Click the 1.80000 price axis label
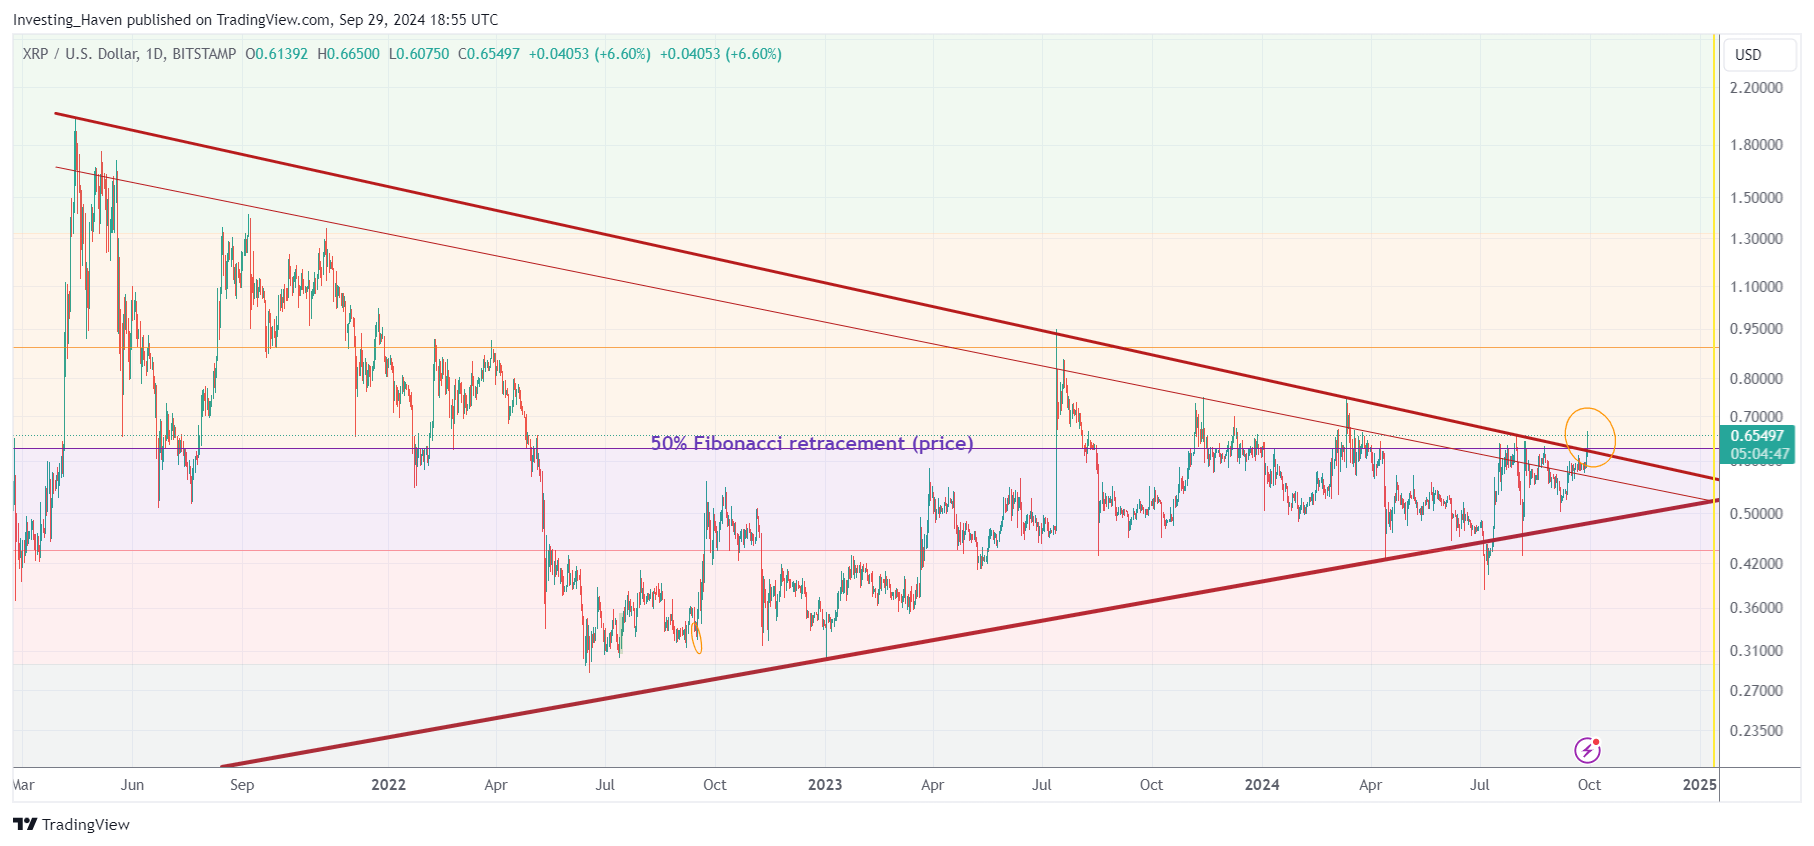1814x846 pixels. (x=1756, y=145)
